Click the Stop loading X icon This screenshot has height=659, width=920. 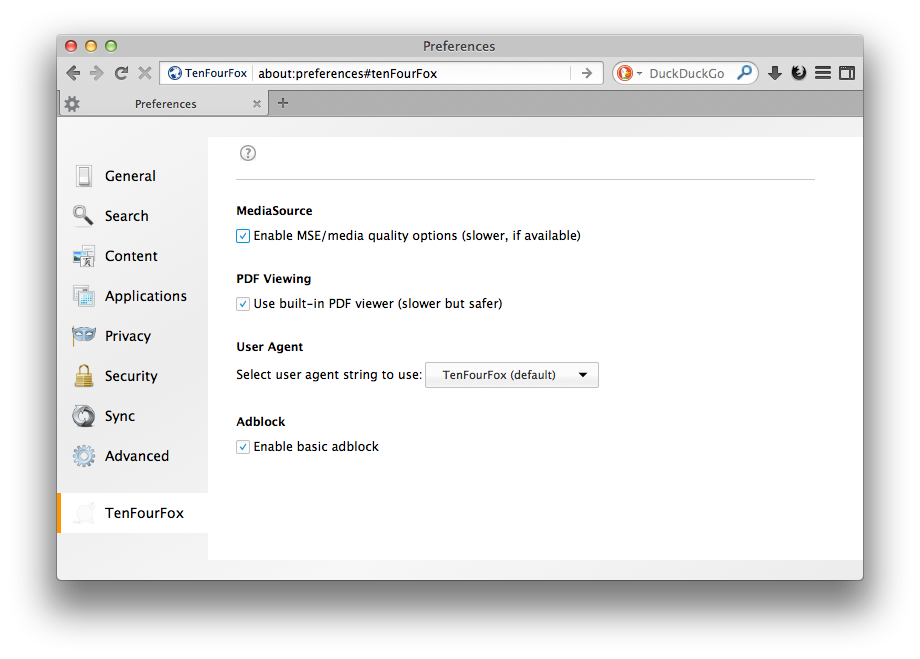click(x=145, y=73)
